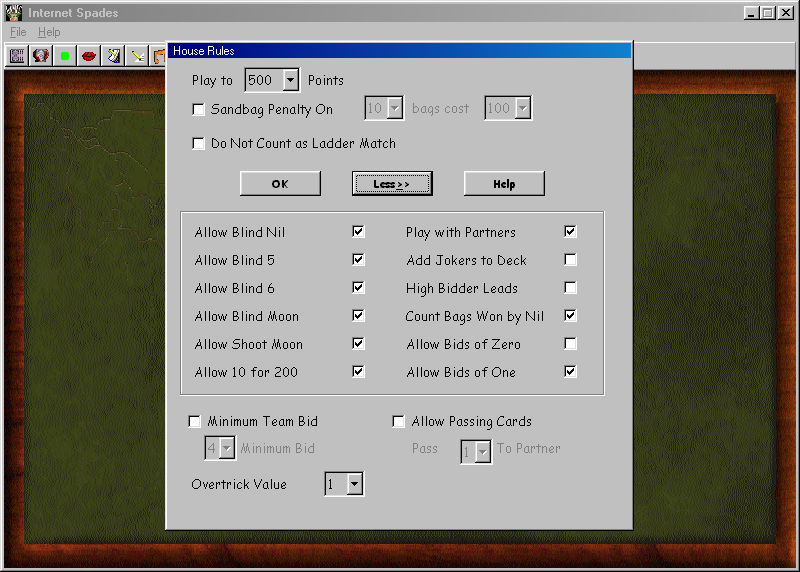Click the Internet Spades title bar icon

click(13, 13)
